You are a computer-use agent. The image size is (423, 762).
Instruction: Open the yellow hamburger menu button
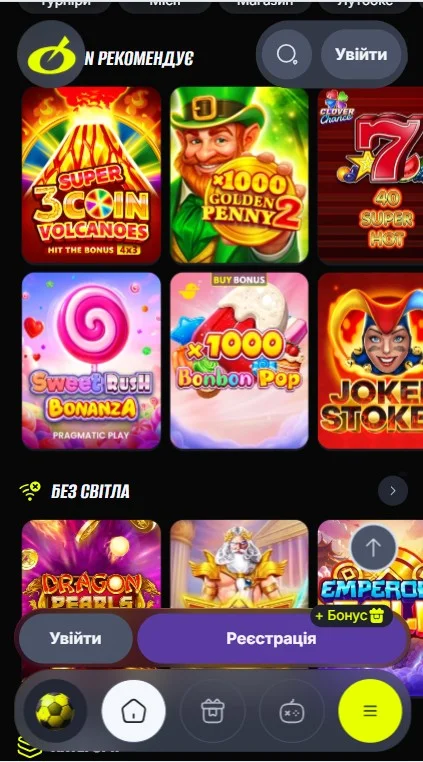[370, 711]
